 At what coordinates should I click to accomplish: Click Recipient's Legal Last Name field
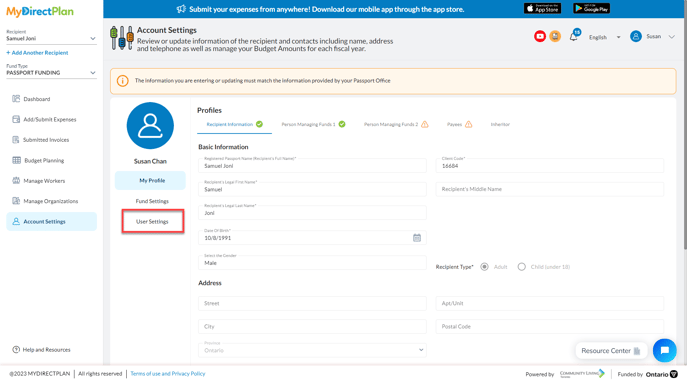point(312,213)
